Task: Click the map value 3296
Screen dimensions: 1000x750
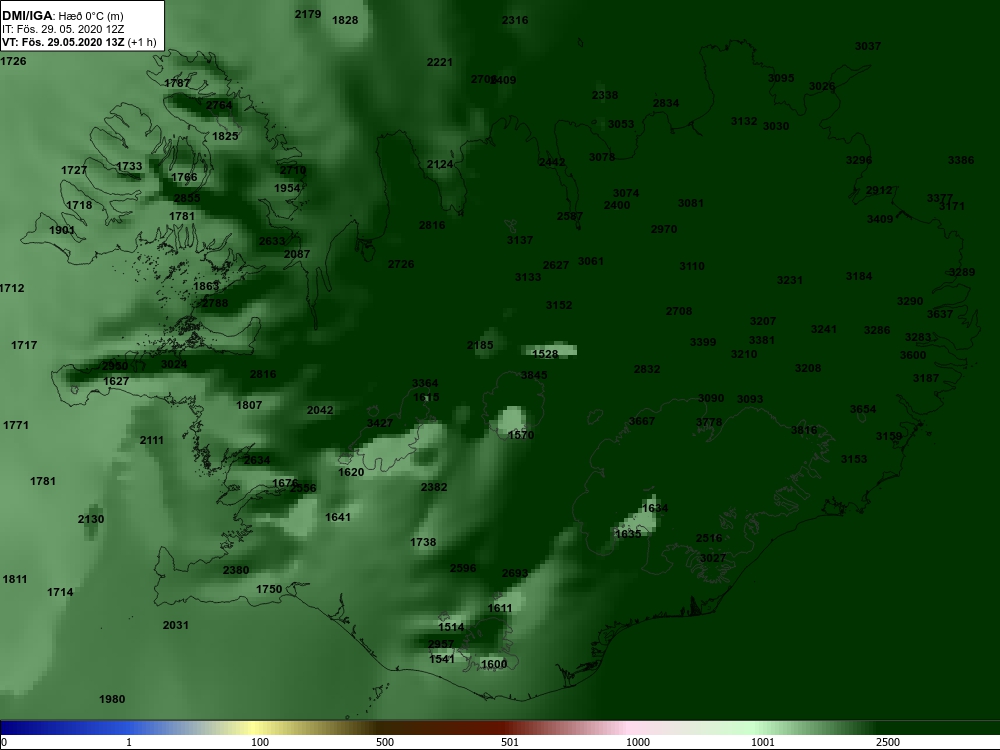Action: tap(859, 161)
